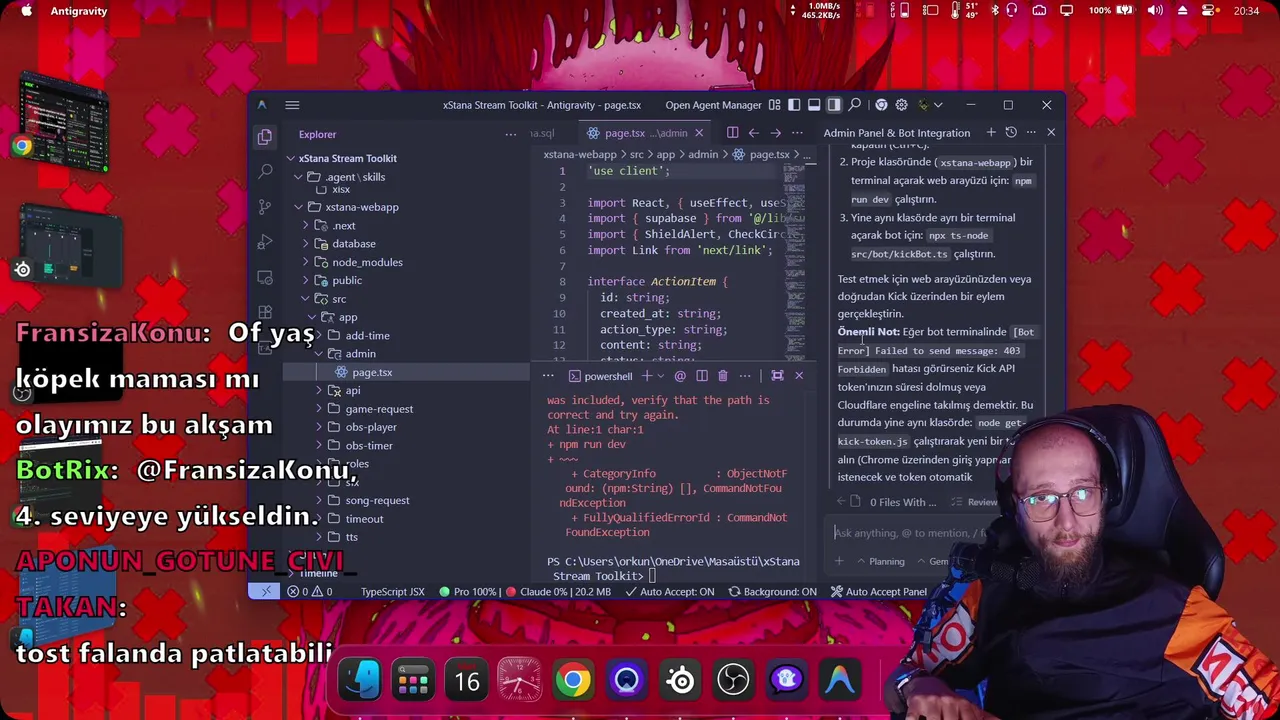Start a new agent conversation with plus
1280x720 pixels.
(991, 133)
